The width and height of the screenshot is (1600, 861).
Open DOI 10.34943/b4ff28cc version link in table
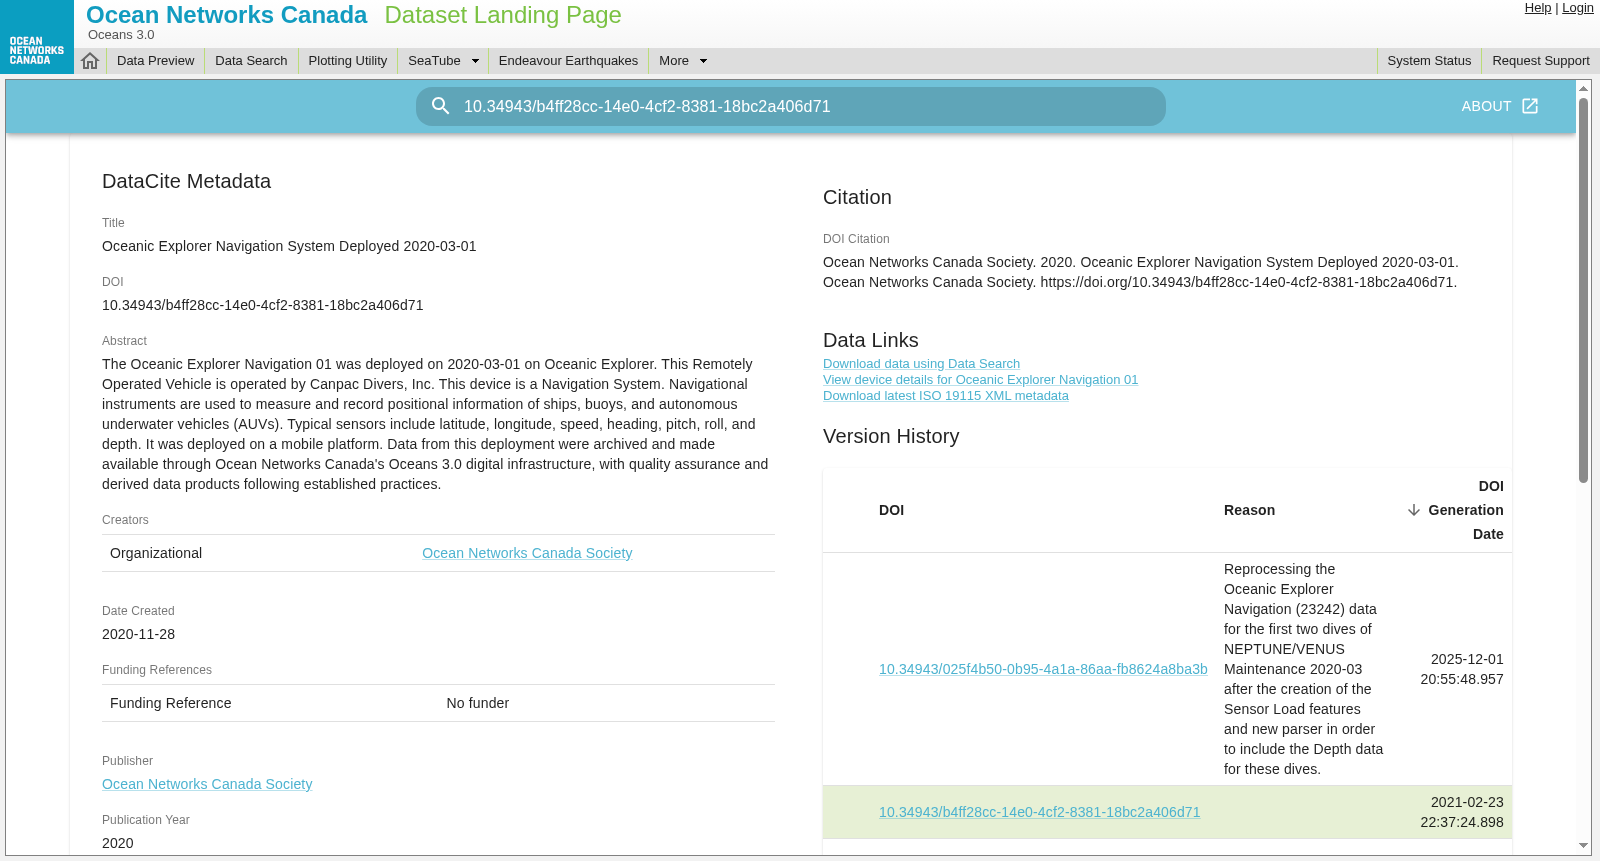(x=1039, y=812)
